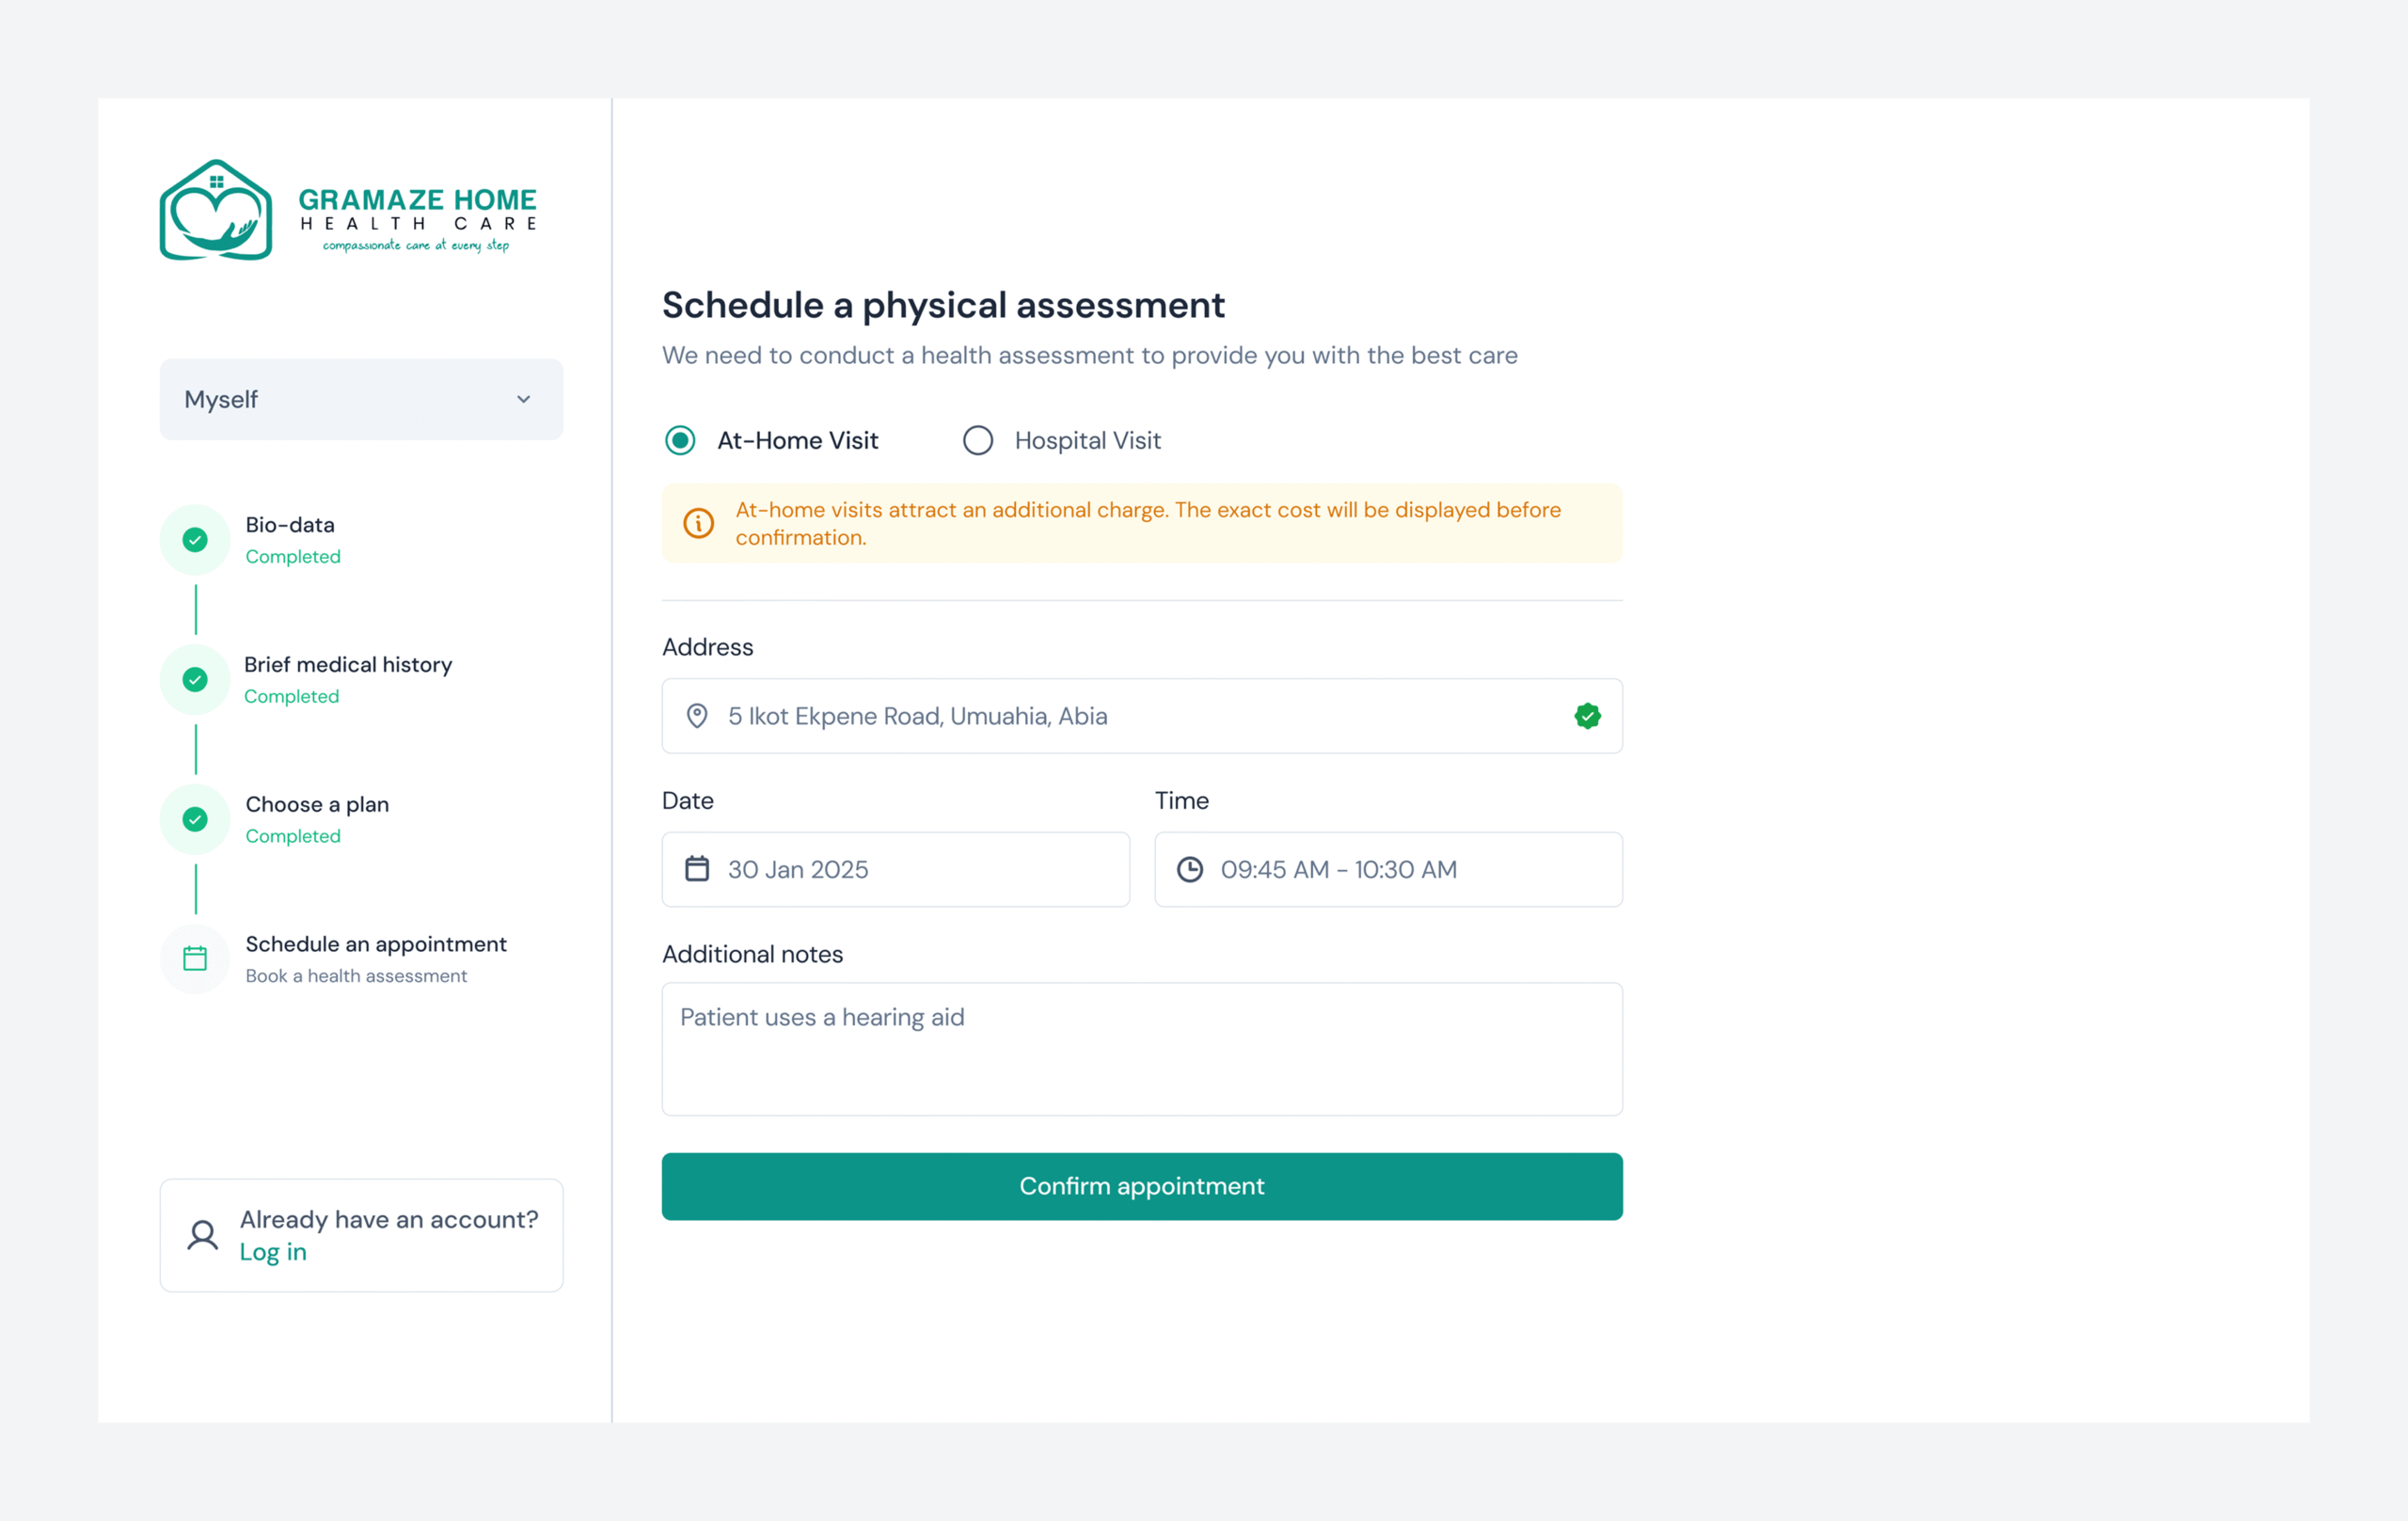Open the Date picker showing 30 Jan 2025
Viewport: 2408px width, 1521px height.
895,869
